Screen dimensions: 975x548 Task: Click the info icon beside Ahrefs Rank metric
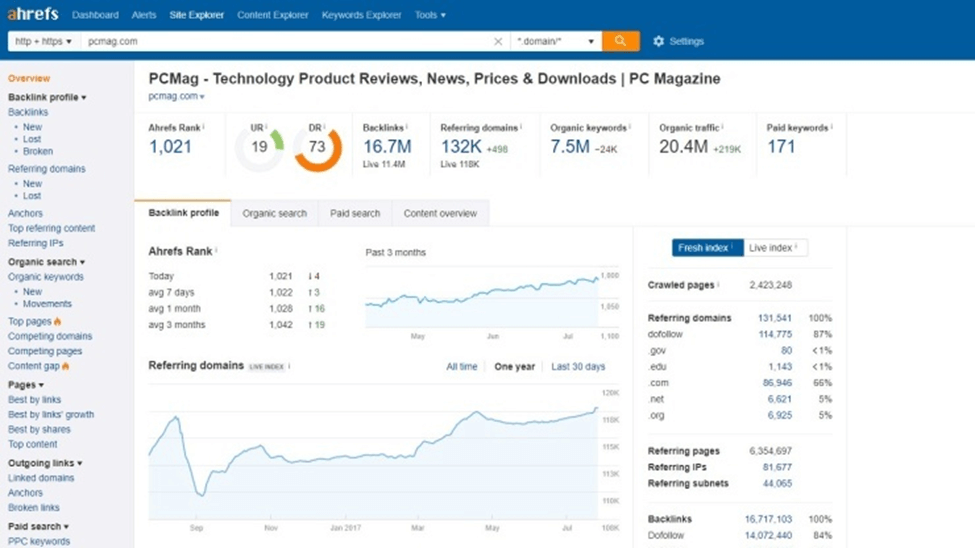pos(203,128)
